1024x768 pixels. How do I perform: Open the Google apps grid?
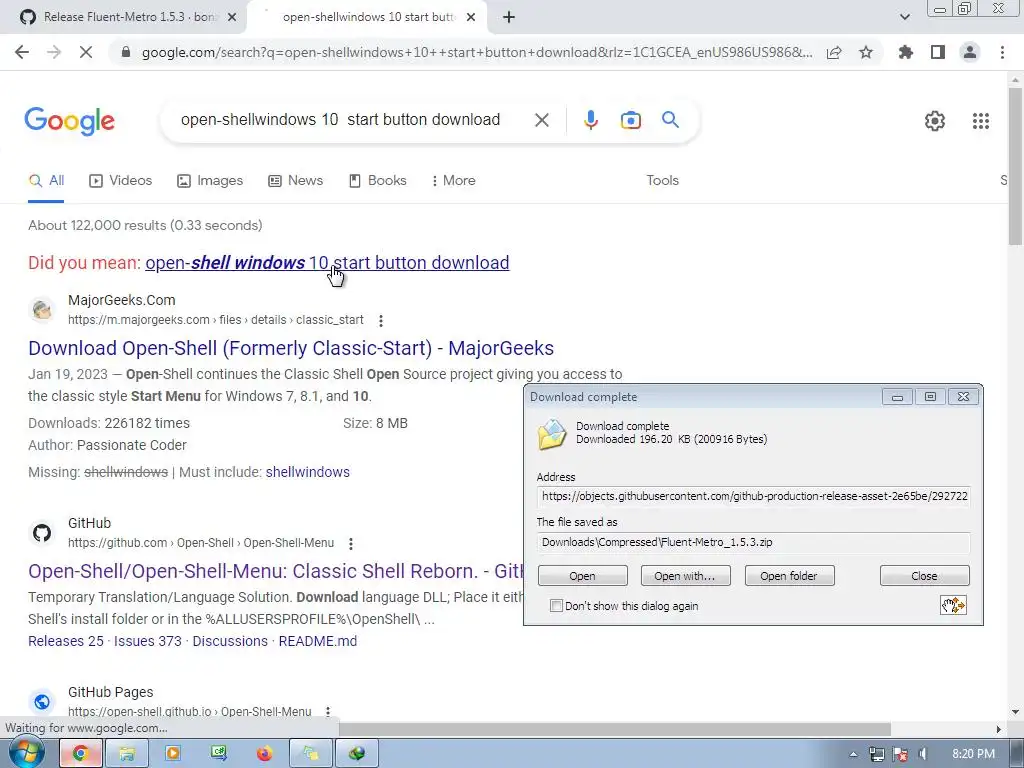980,121
